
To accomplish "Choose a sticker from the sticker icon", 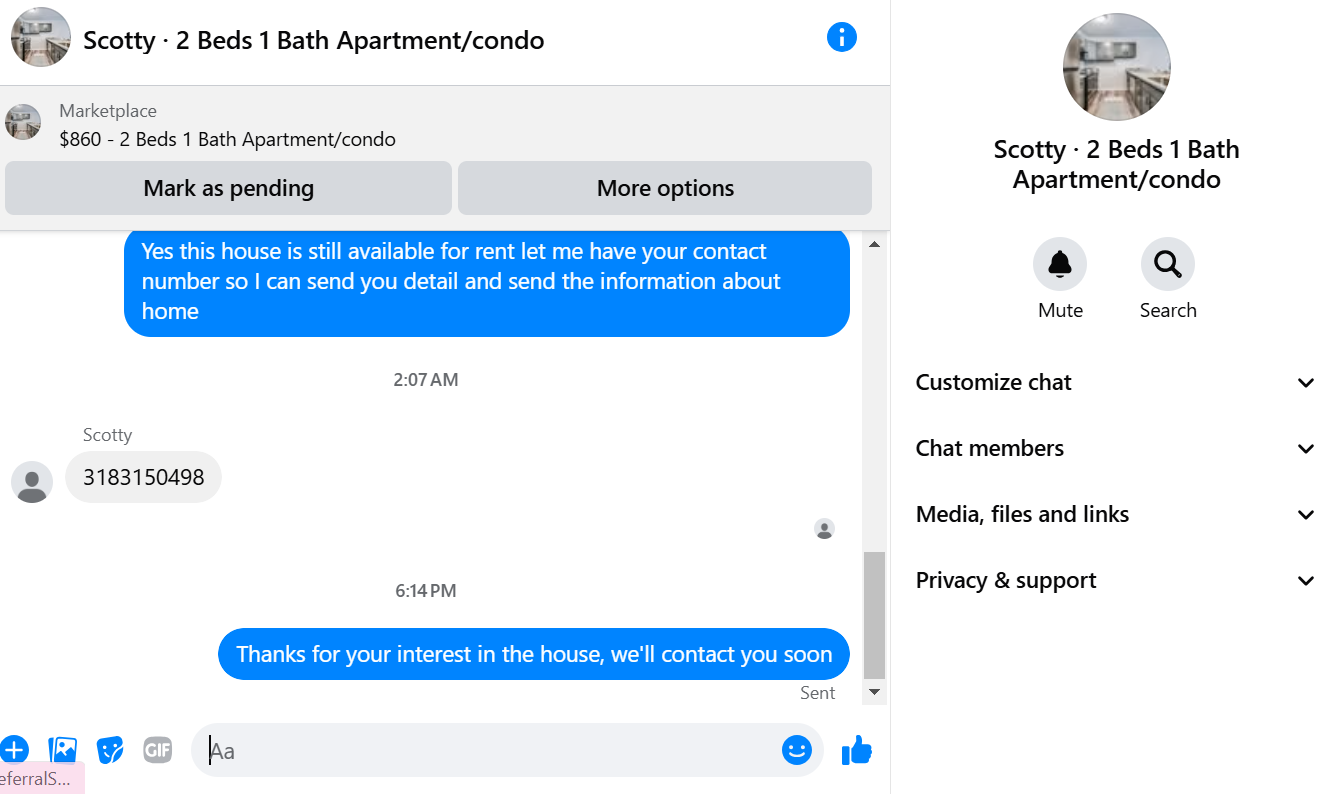I will [x=110, y=749].
